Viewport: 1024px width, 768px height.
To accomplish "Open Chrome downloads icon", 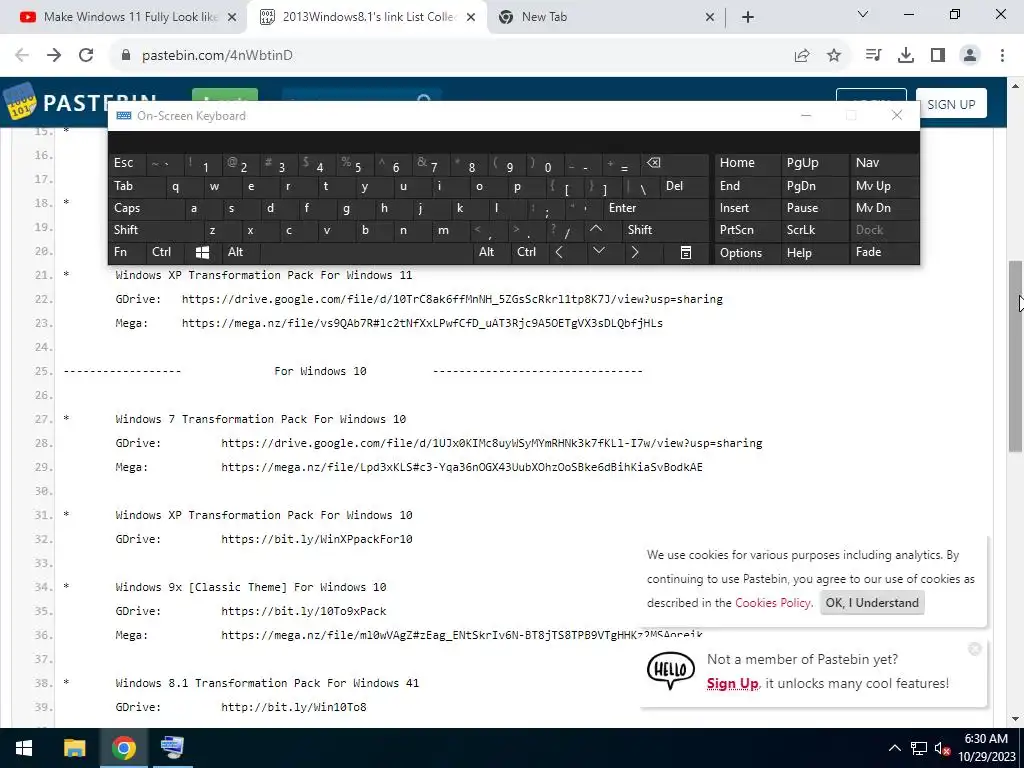I will [x=906, y=56].
